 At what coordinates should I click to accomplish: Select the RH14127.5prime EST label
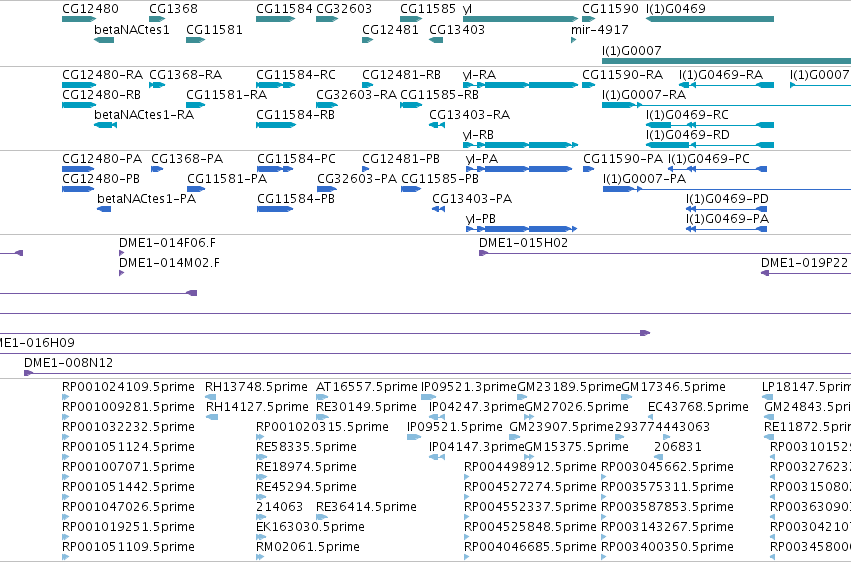(x=257, y=407)
